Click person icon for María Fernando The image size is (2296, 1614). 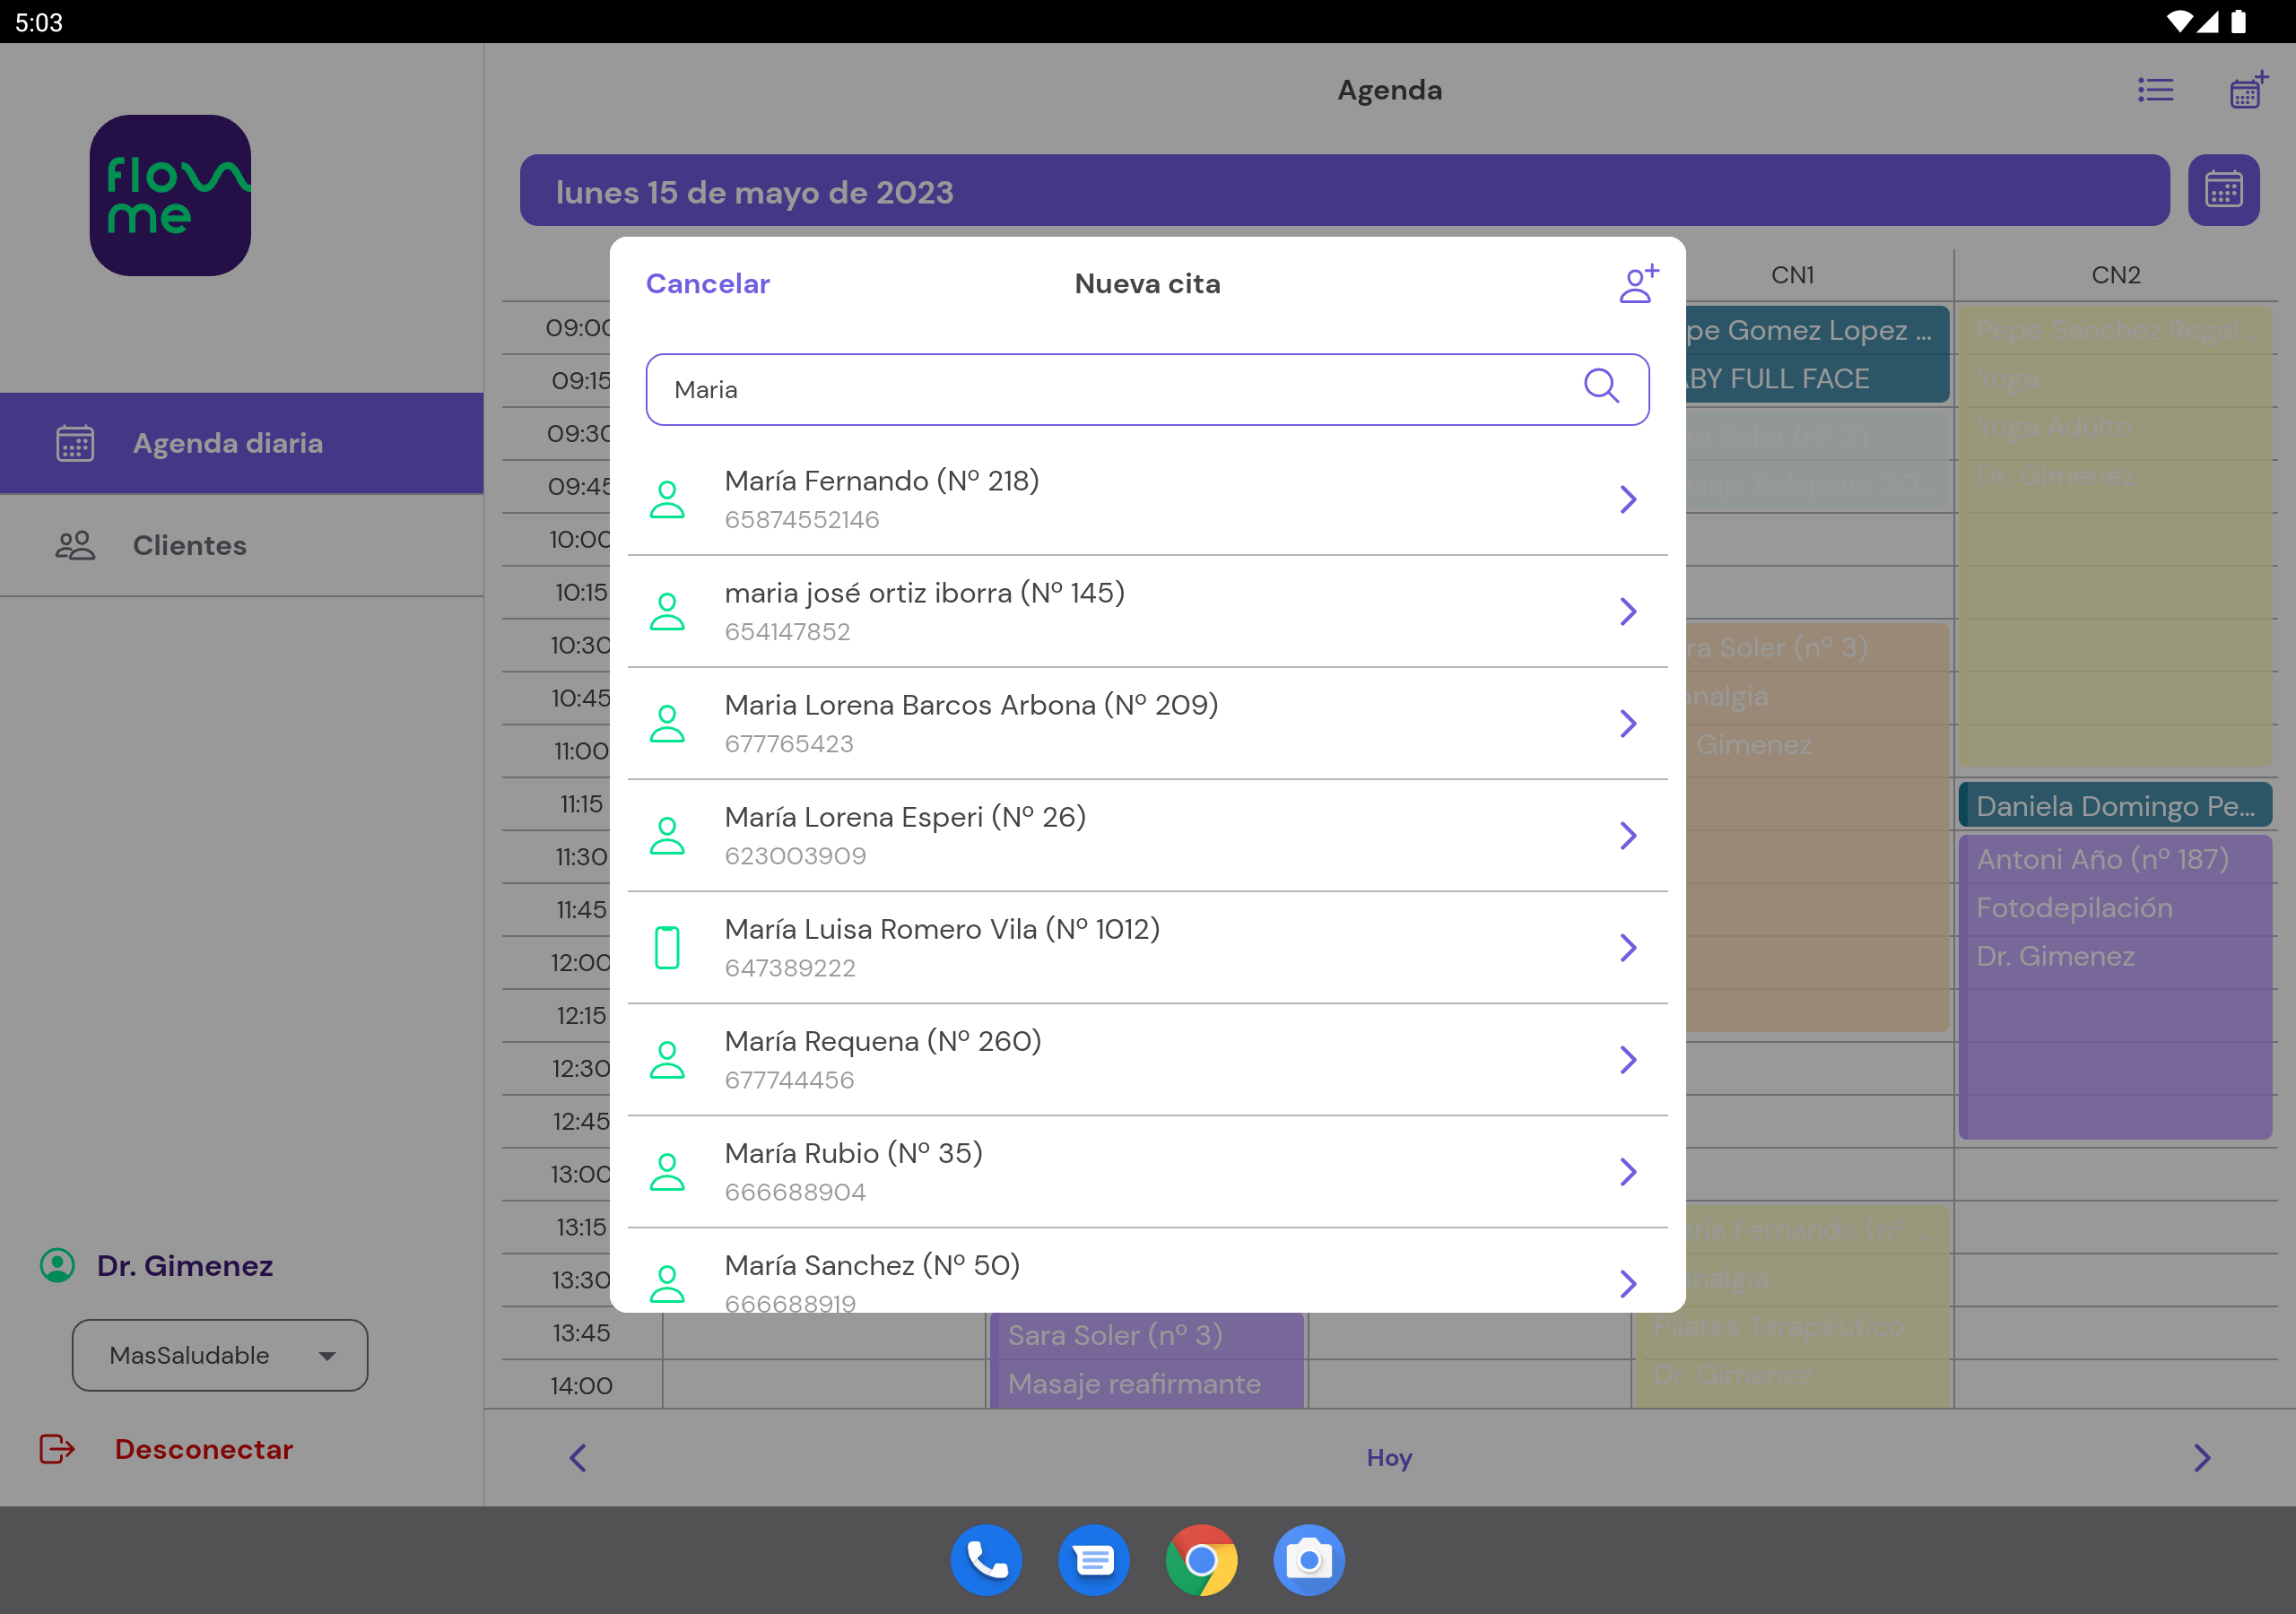667,499
